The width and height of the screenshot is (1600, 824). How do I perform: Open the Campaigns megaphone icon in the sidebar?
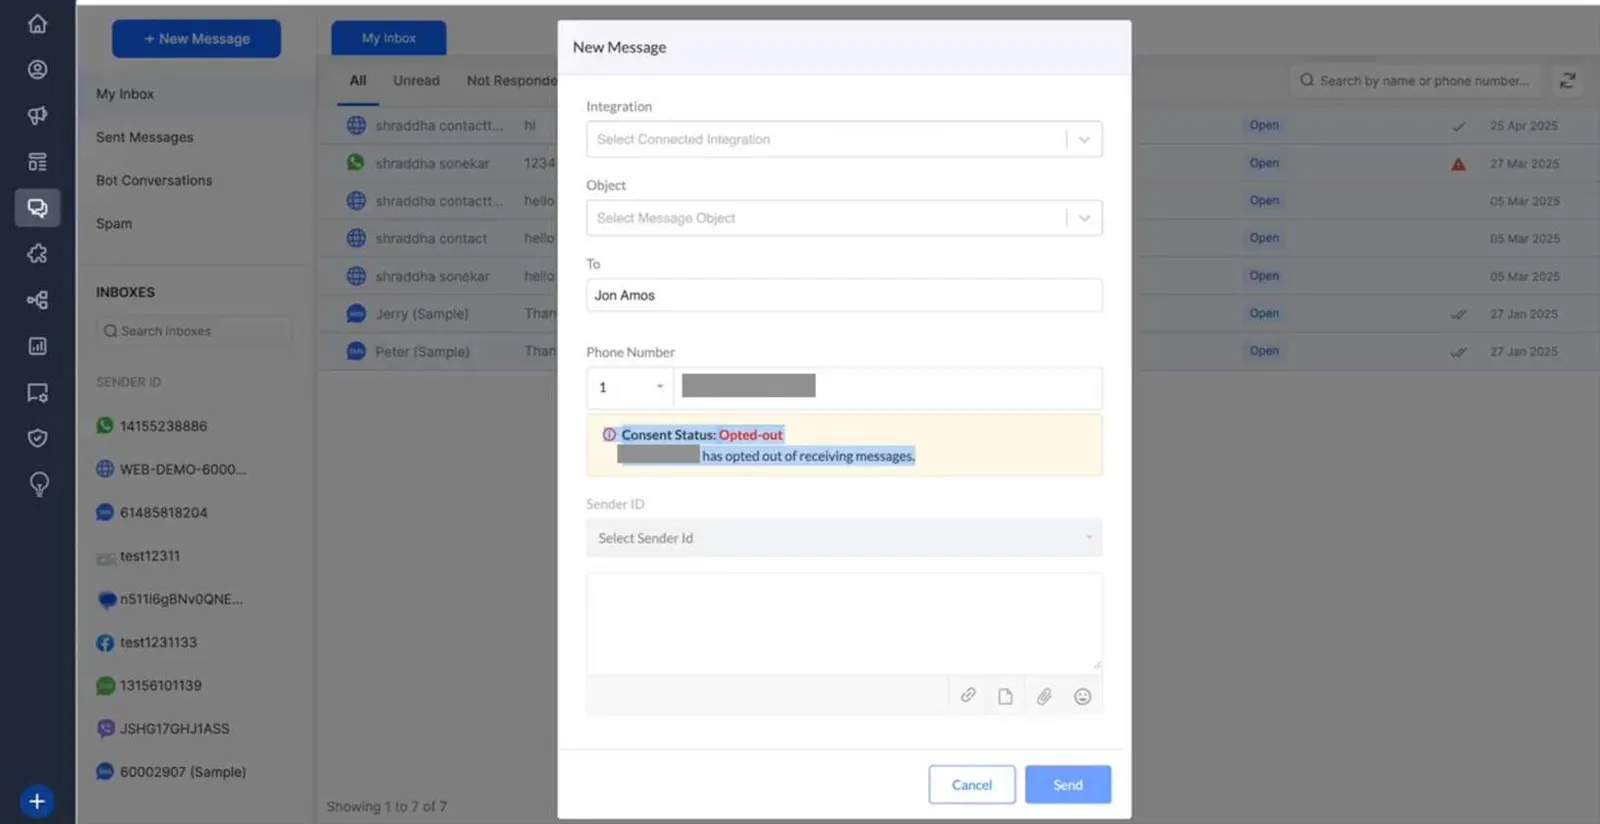(37, 115)
